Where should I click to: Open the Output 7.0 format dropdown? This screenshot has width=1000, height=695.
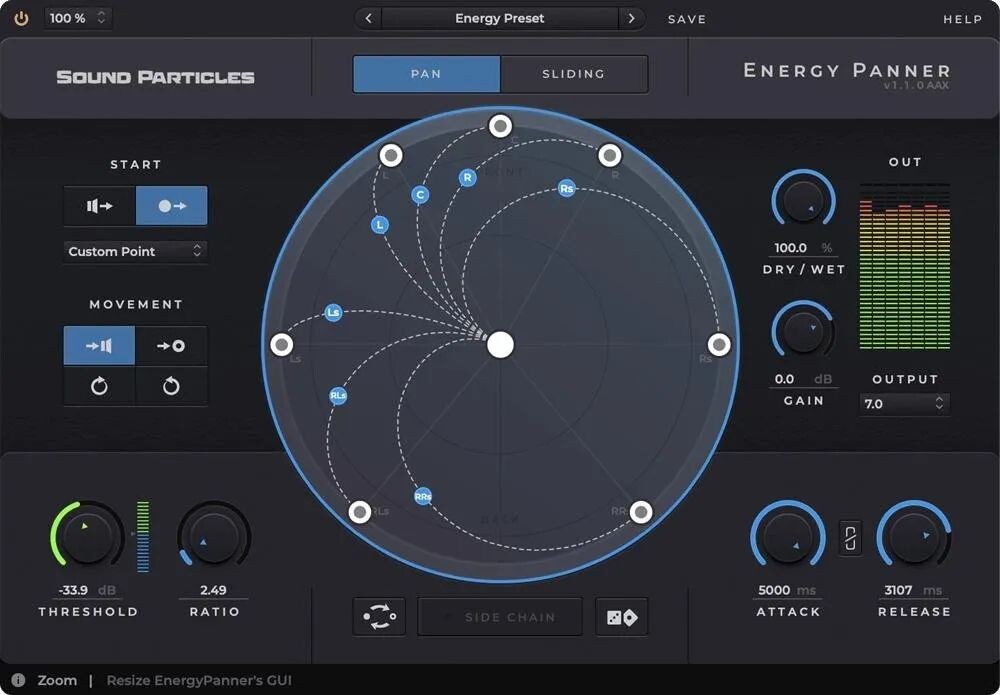point(904,404)
